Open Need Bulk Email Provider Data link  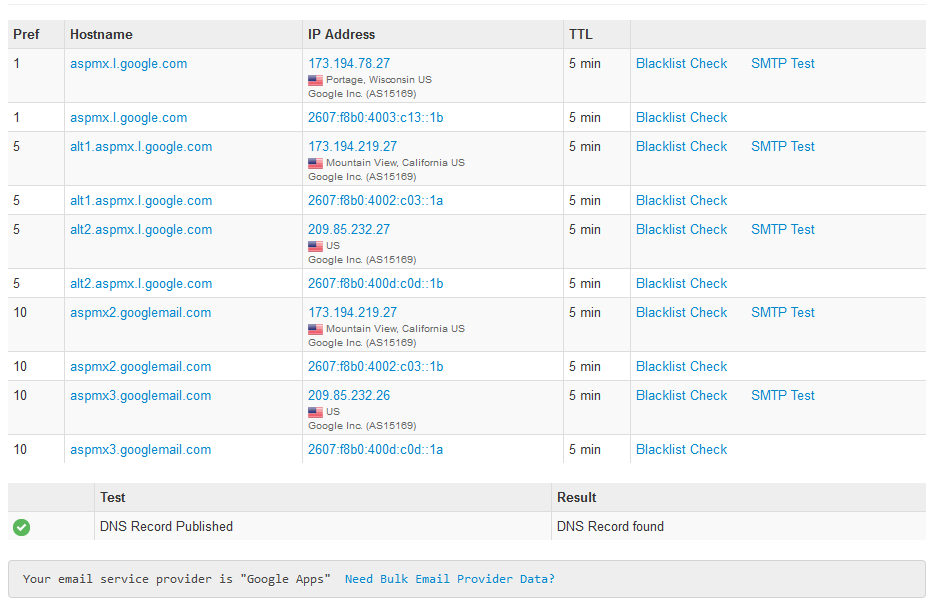pyautogui.click(x=449, y=579)
